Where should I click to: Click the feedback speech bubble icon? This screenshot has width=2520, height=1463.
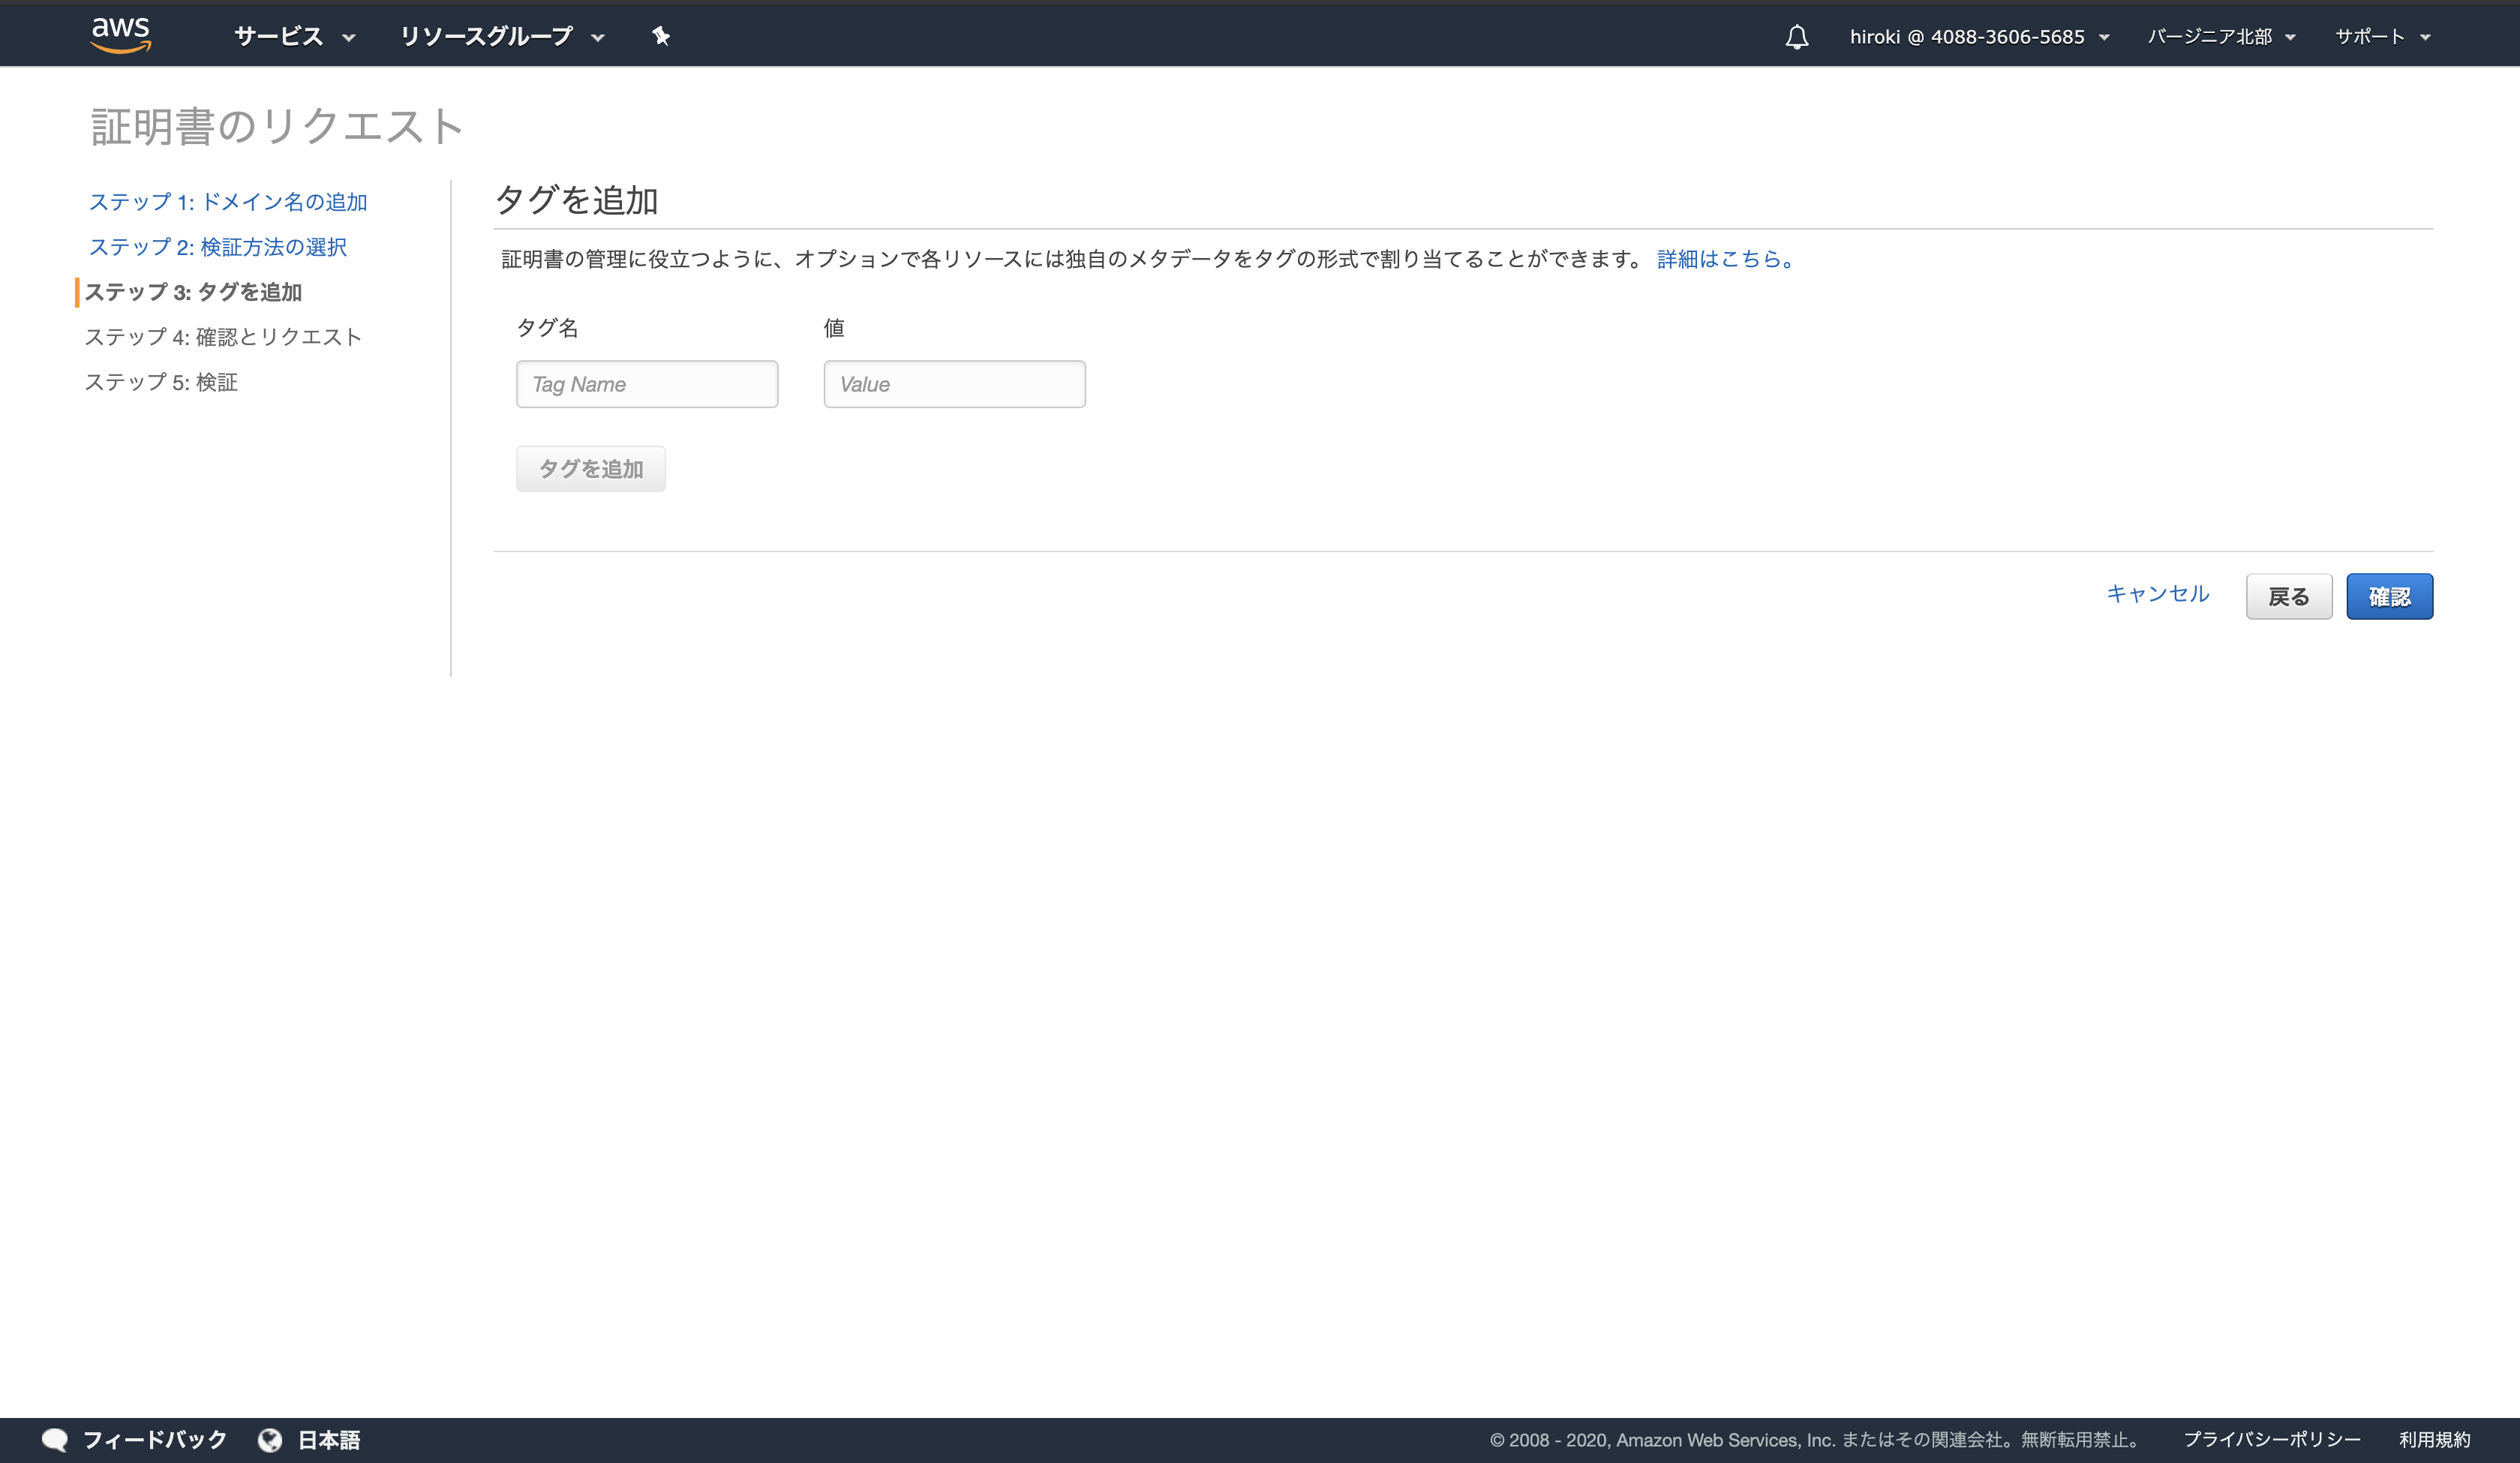click(55, 1439)
